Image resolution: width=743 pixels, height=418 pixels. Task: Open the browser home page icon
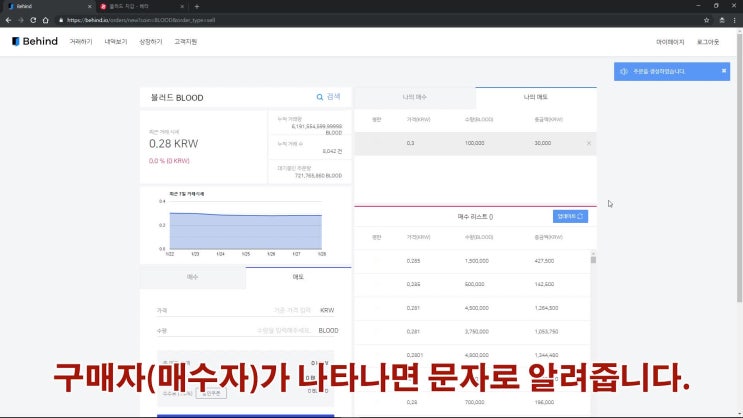[45, 20]
